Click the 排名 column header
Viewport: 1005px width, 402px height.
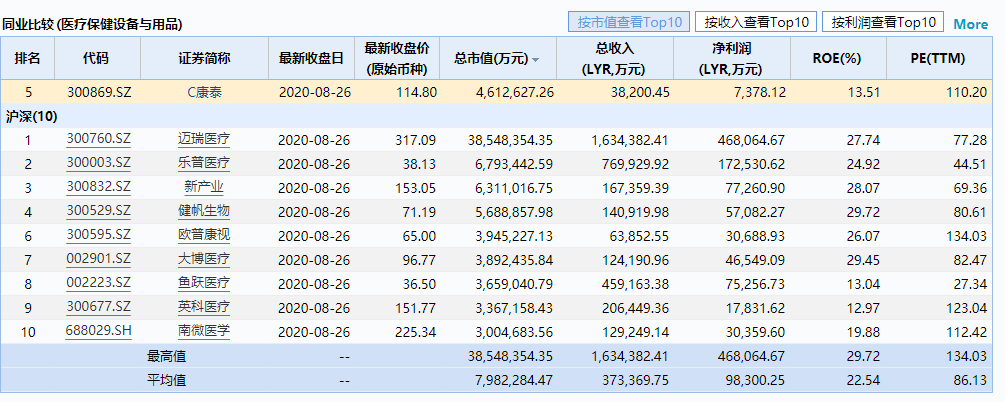(x=28, y=58)
